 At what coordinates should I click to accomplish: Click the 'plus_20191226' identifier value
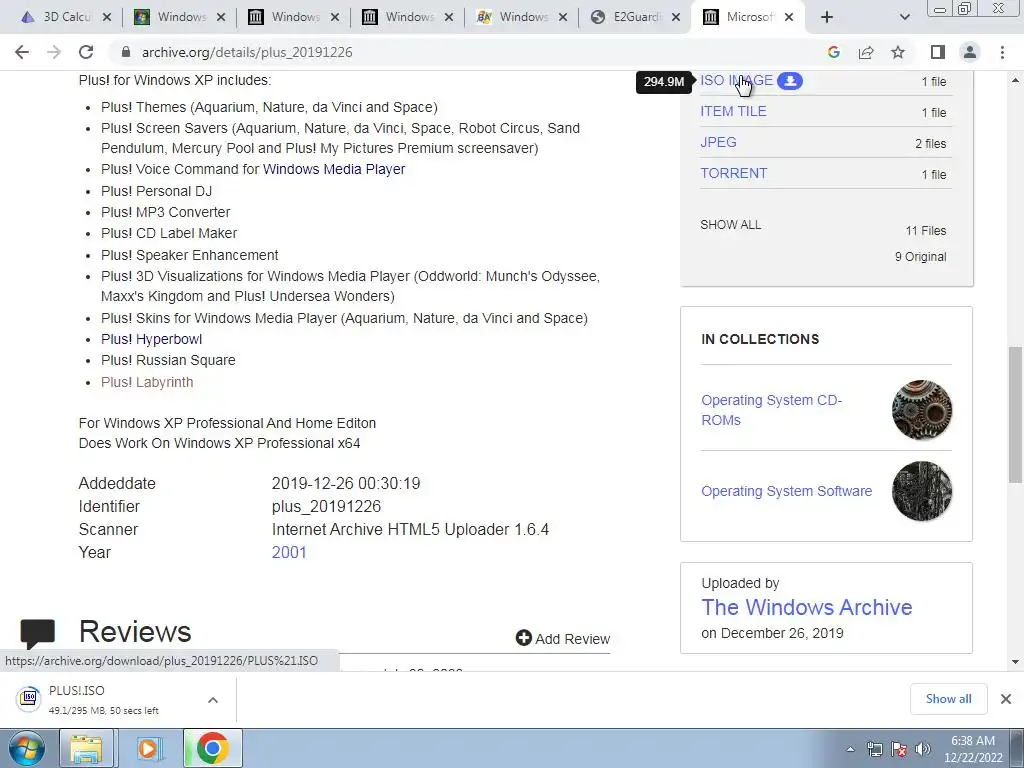[x=326, y=506]
